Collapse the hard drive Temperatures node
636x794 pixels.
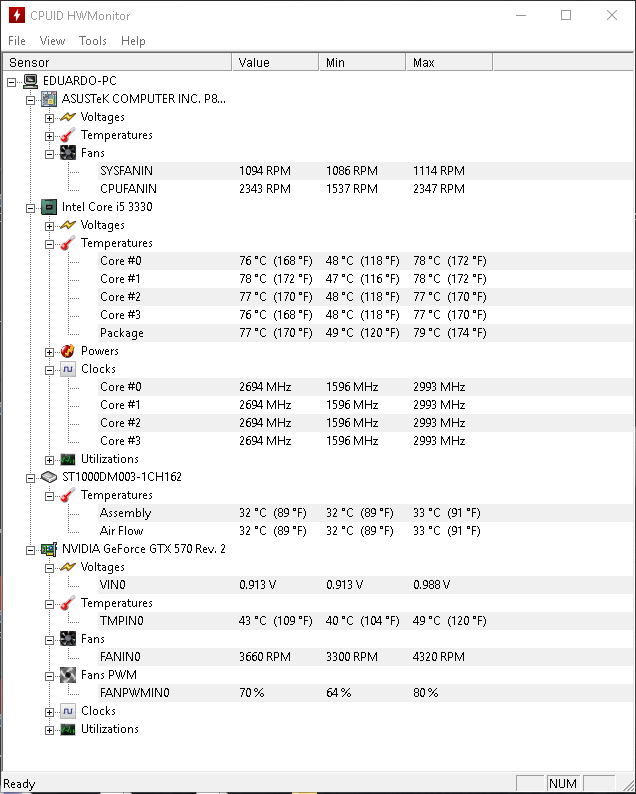(x=49, y=496)
